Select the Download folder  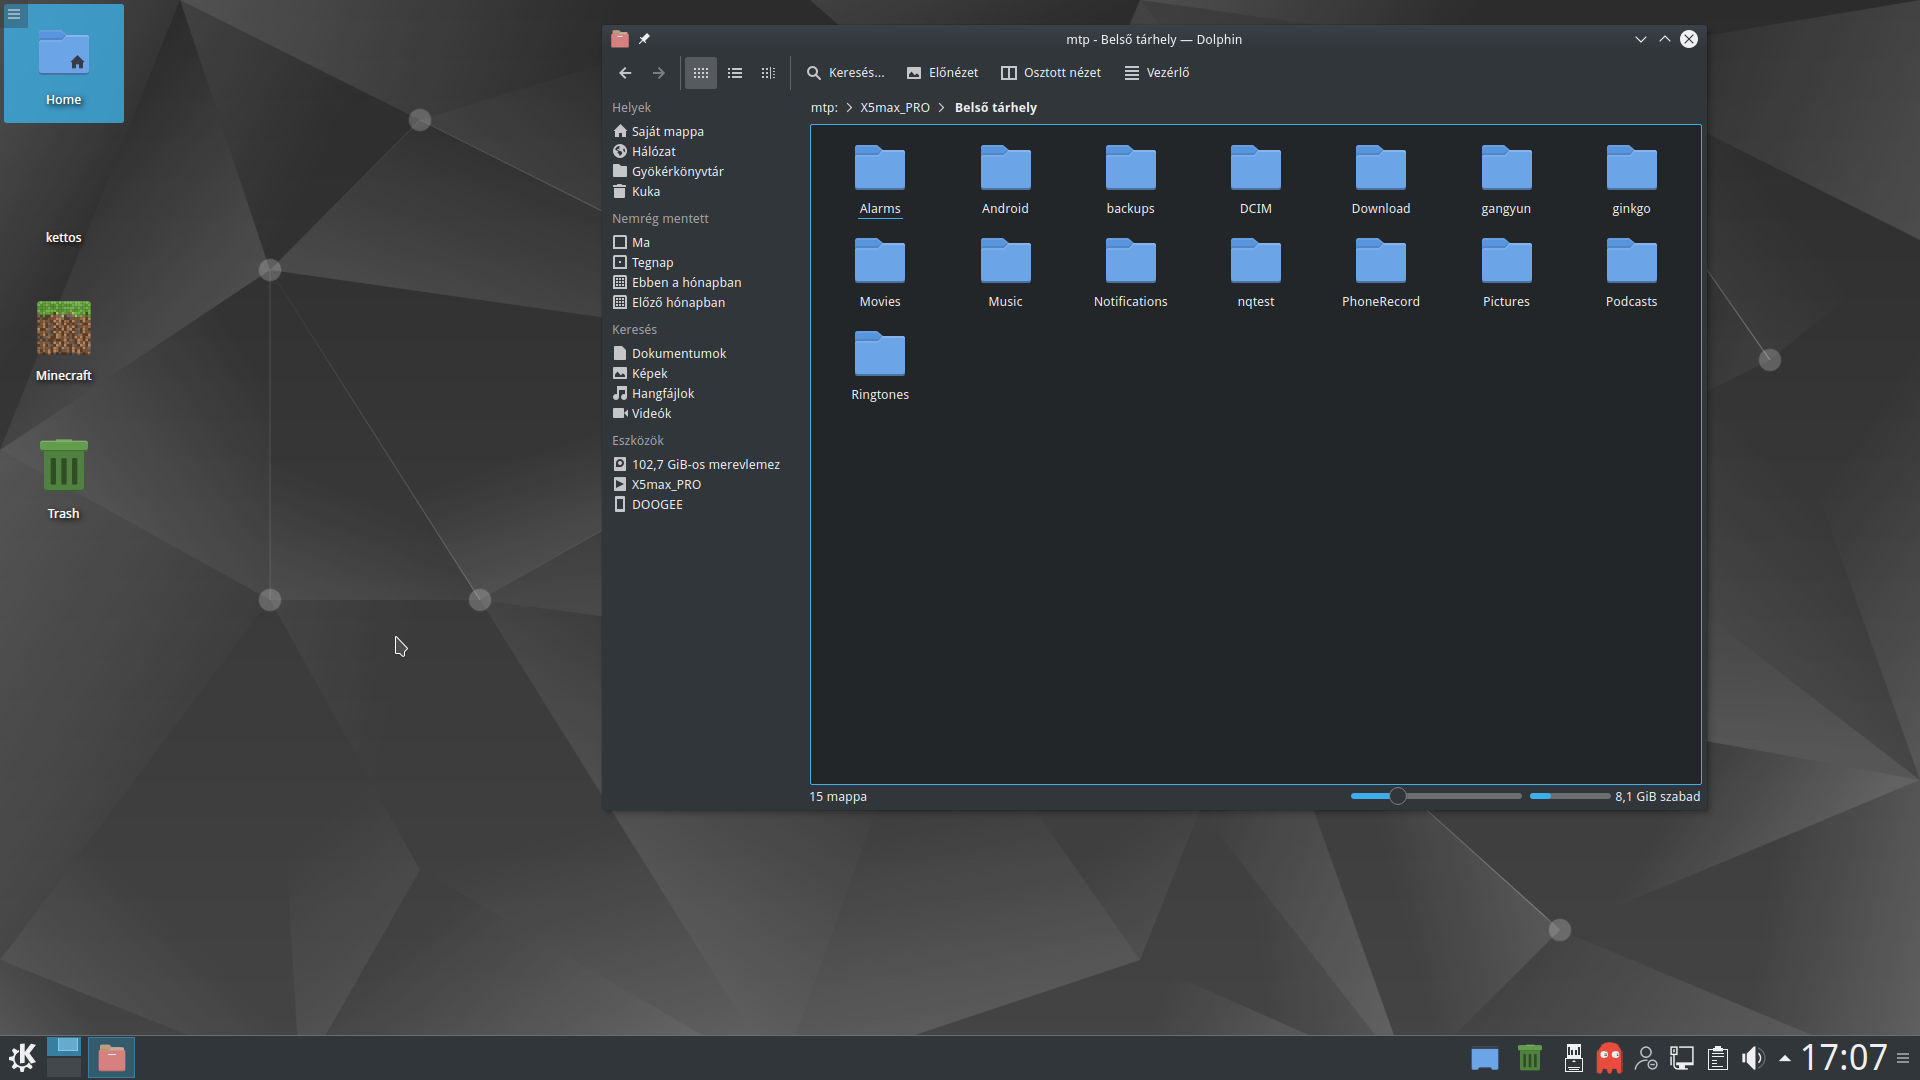coord(1380,180)
